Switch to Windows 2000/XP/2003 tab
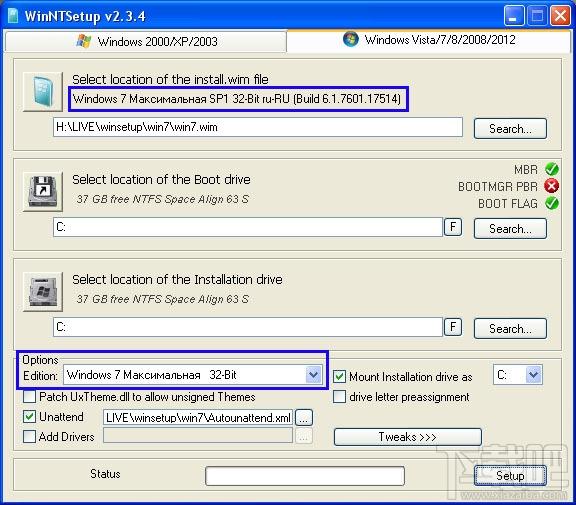 (x=145, y=42)
